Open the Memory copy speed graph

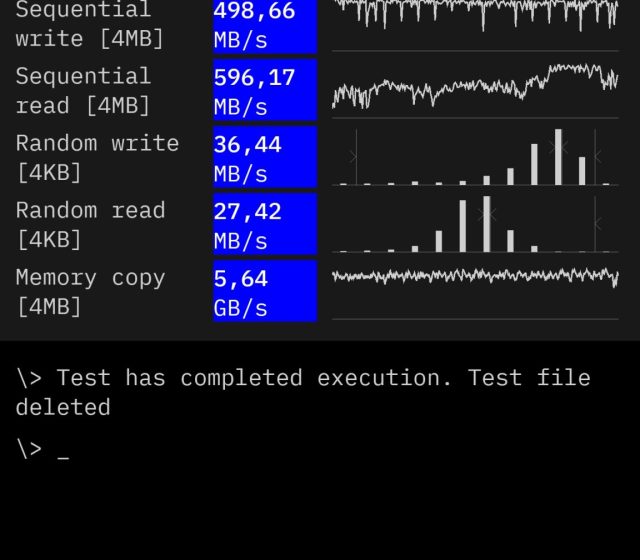[475, 278]
